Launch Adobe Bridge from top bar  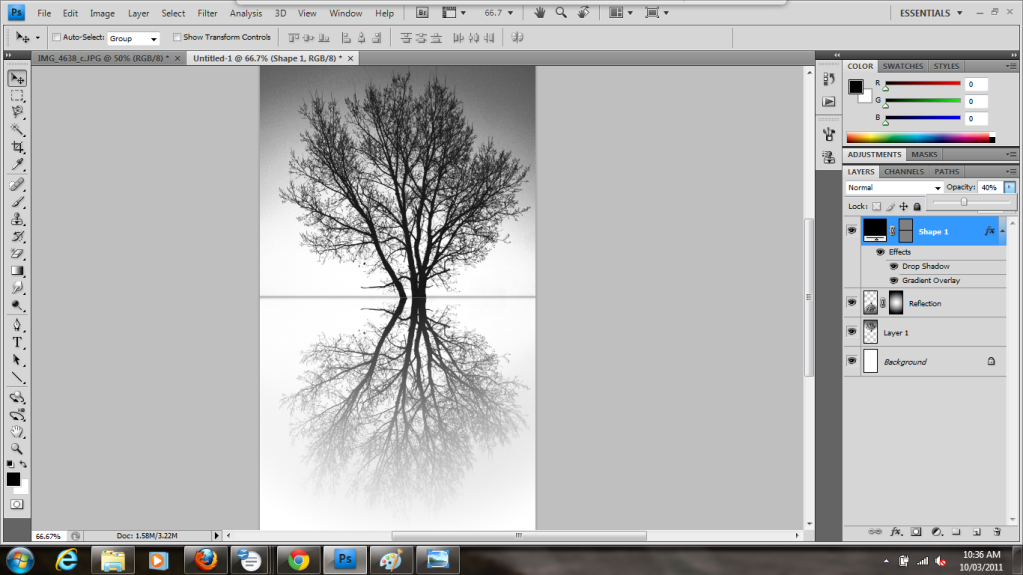point(422,13)
